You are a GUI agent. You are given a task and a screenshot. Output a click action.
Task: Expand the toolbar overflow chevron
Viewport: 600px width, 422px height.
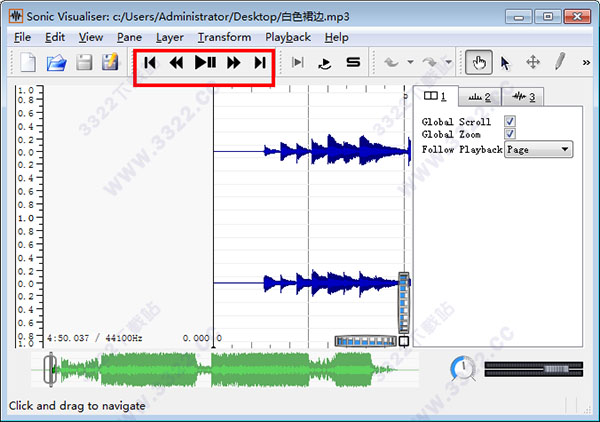click(586, 62)
